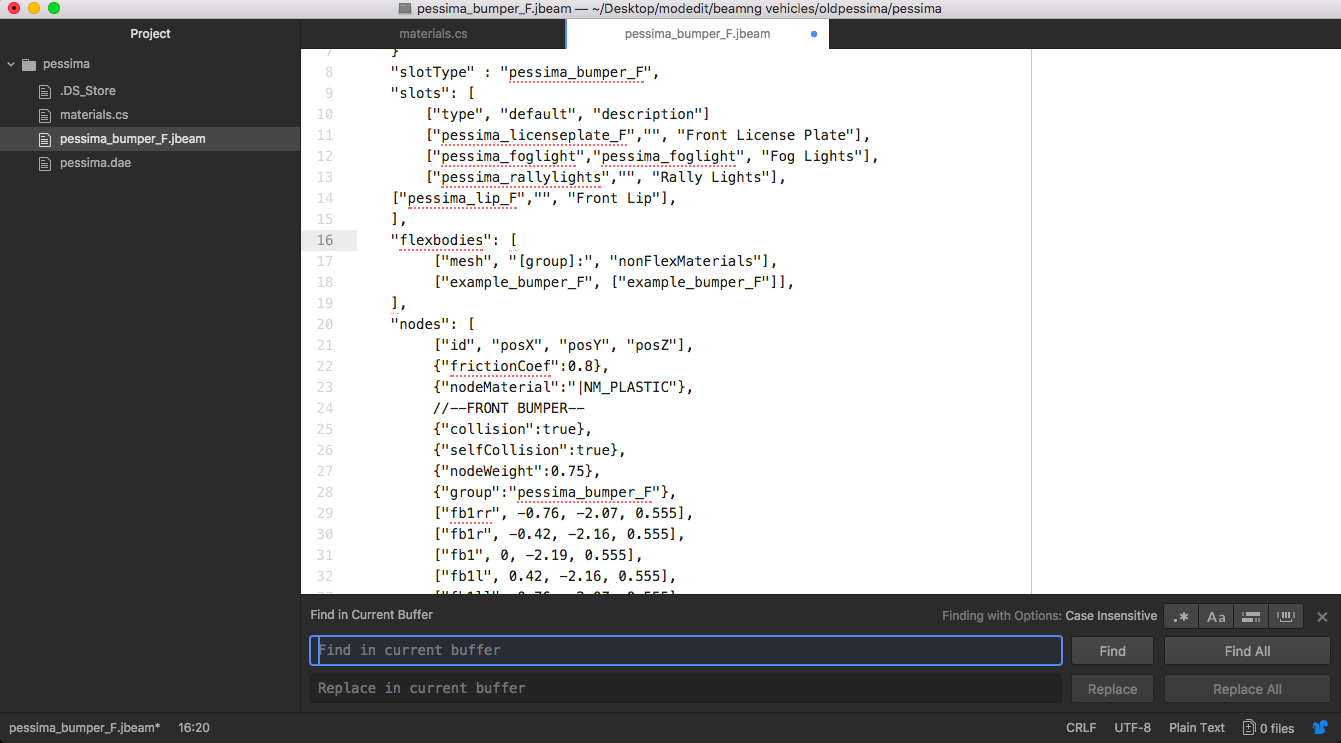
Task: Click the Find All button
Action: tap(1247, 651)
